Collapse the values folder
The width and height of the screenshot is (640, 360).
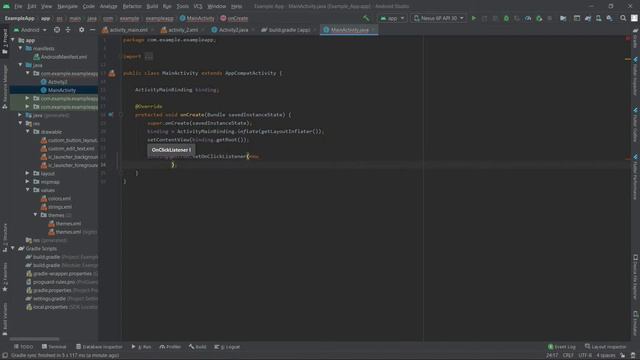[28, 190]
